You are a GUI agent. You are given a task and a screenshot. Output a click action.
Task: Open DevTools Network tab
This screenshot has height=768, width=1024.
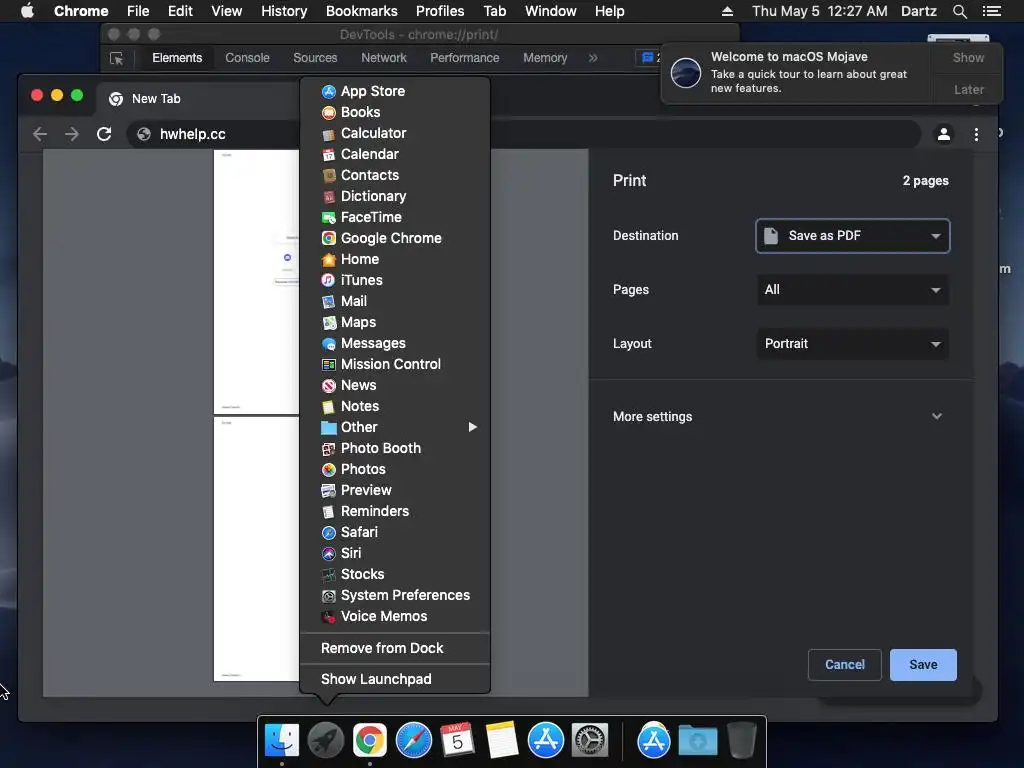[384, 57]
